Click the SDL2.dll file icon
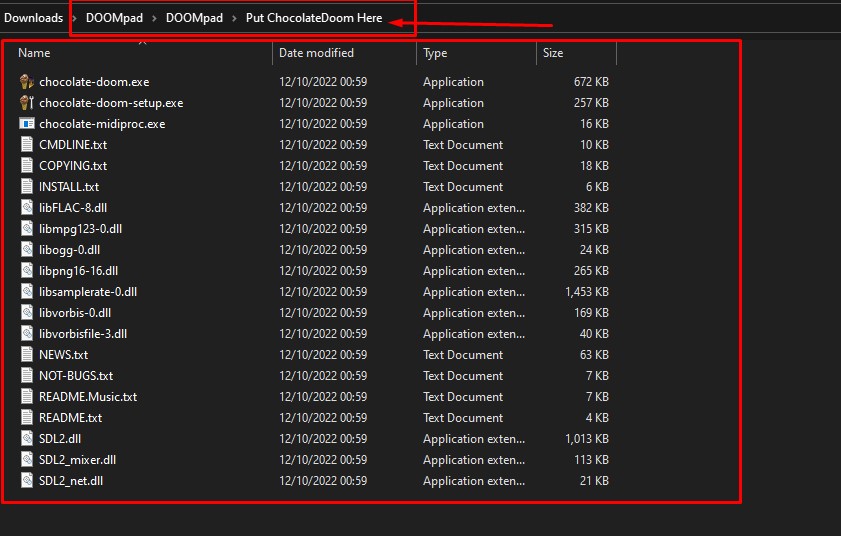The image size is (841, 536). [x=26, y=439]
